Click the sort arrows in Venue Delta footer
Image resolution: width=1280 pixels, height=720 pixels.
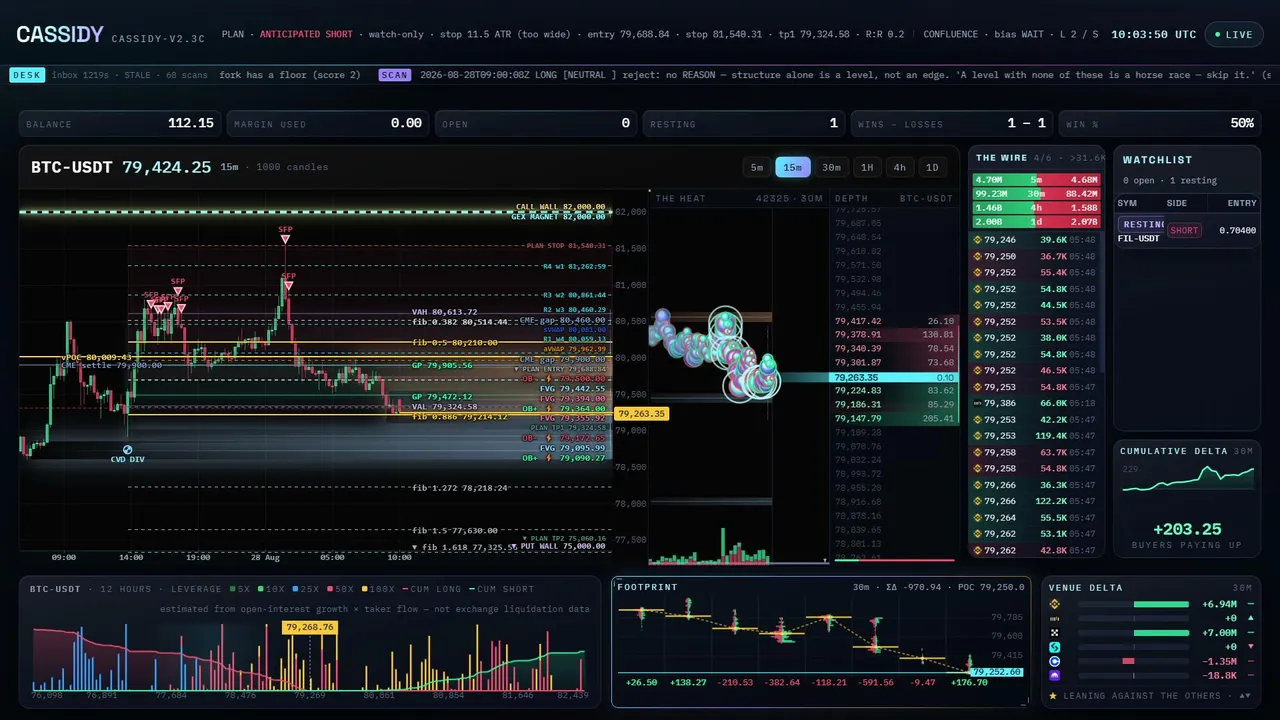(1245, 695)
